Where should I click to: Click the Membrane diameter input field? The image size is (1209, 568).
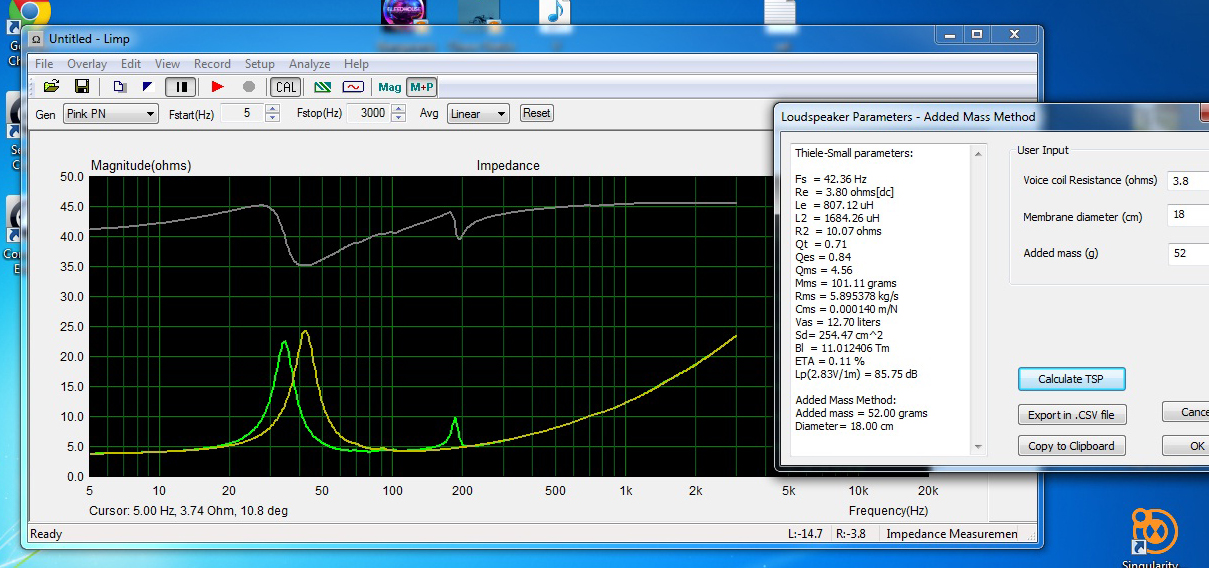point(1188,217)
